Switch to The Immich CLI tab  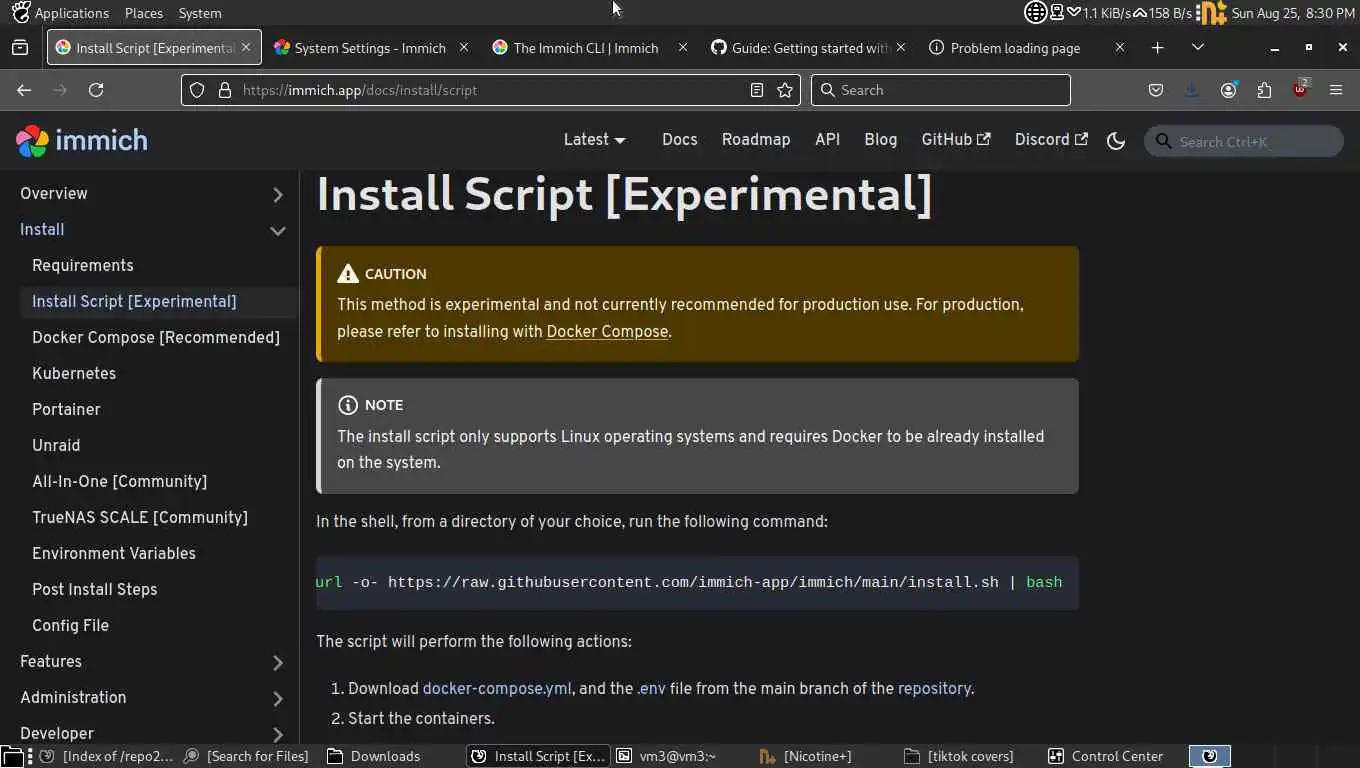click(x=590, y=47)
